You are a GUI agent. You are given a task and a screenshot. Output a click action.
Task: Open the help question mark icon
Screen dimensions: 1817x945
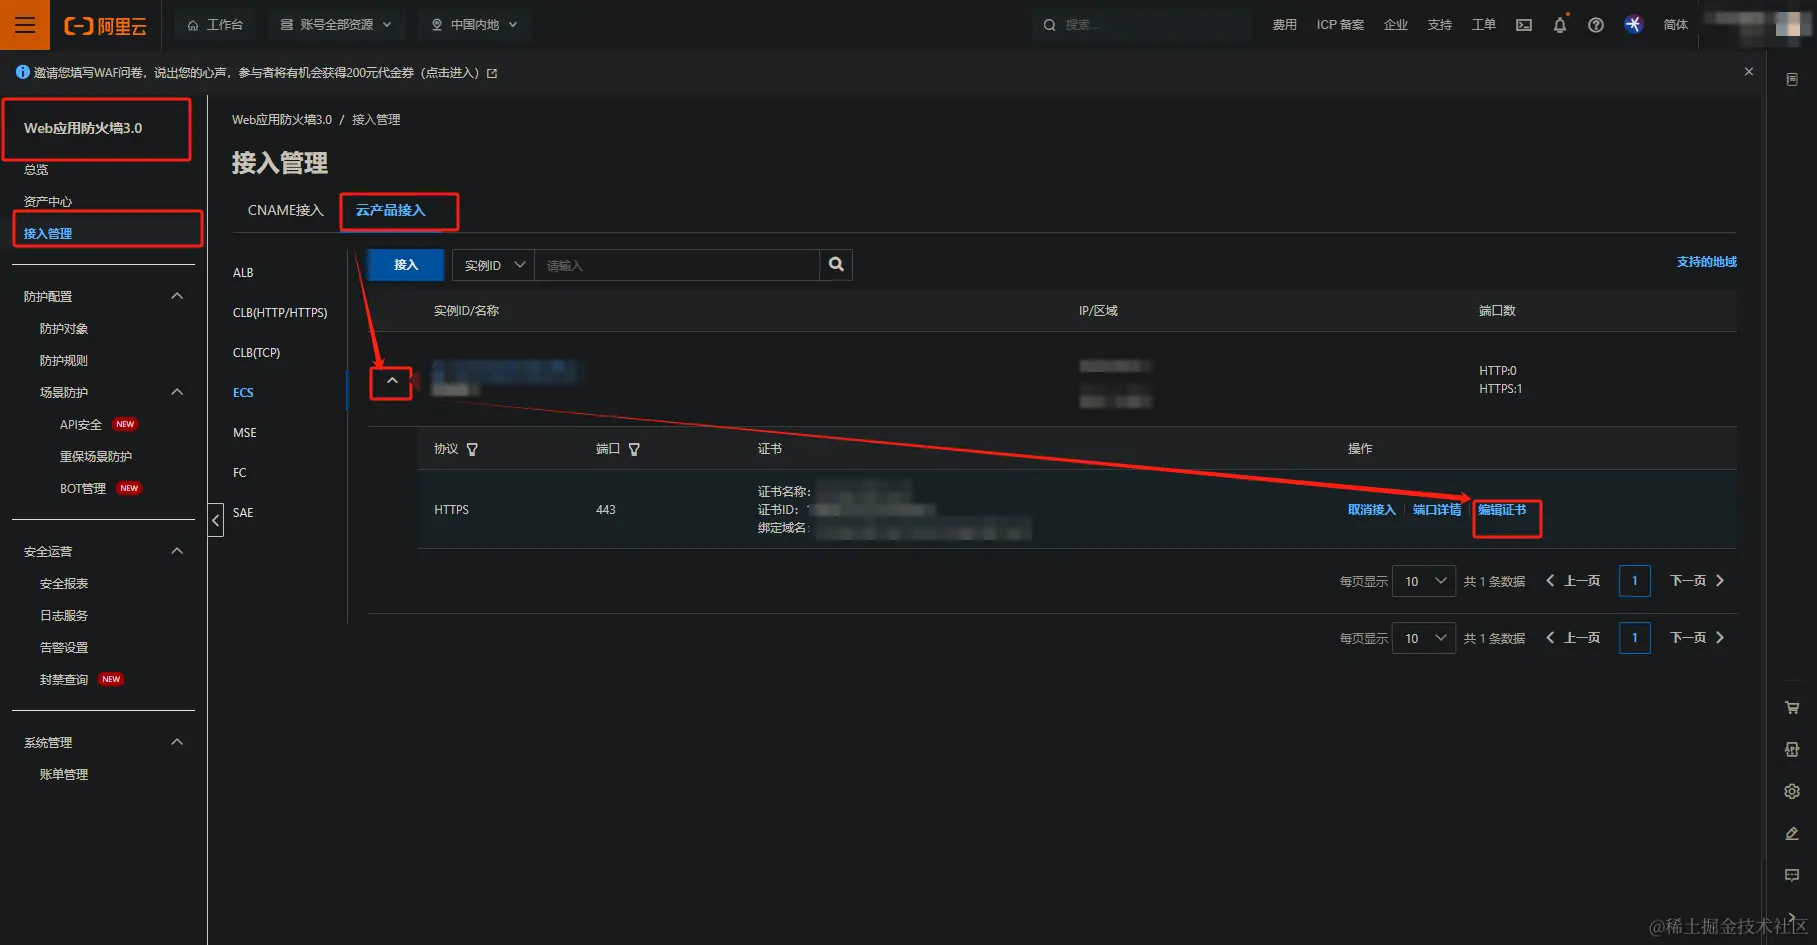1596,25
